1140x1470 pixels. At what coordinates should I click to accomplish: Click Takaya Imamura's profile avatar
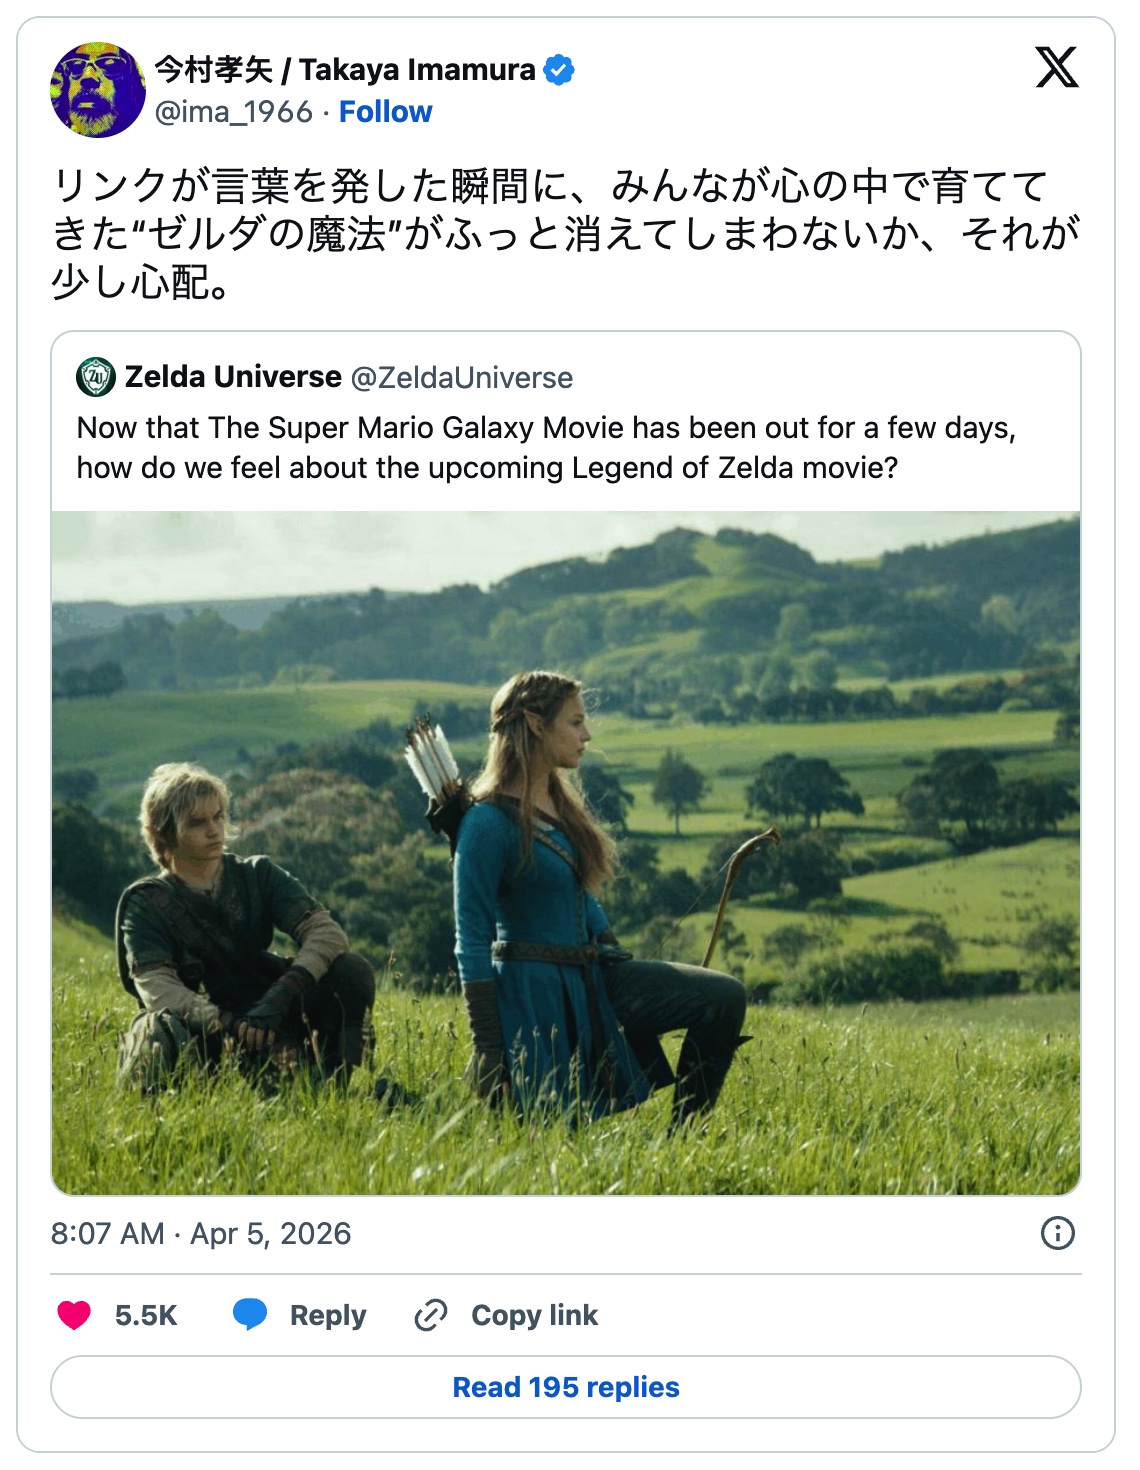pyautogui.click(x=97, y=90)
